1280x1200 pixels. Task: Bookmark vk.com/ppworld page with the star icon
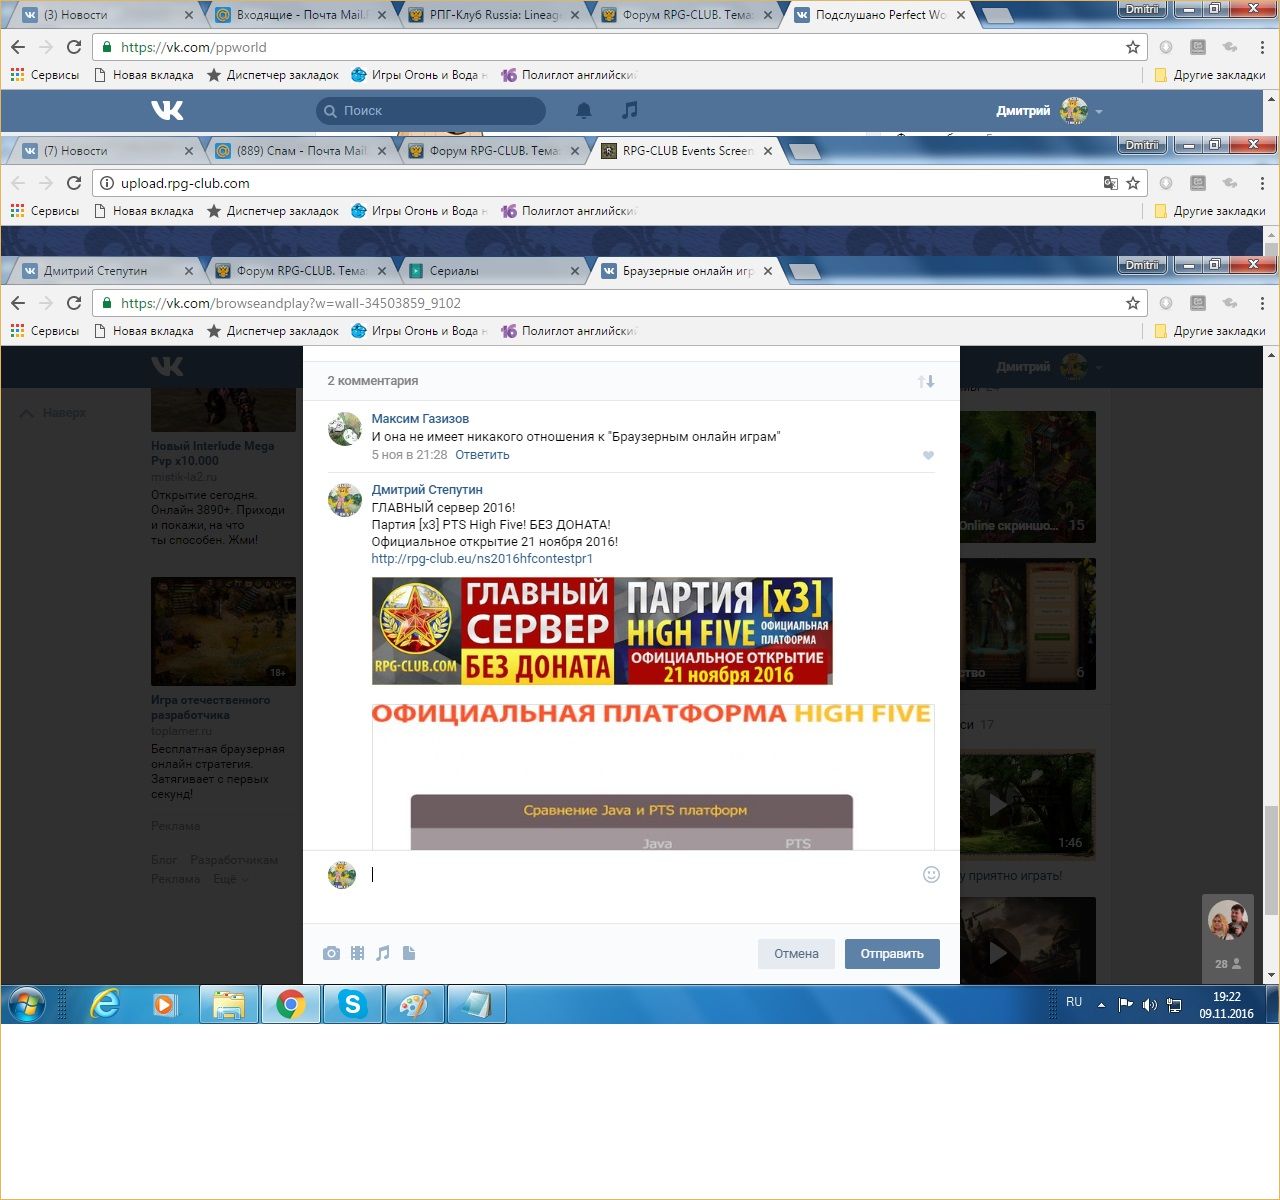1133,47
